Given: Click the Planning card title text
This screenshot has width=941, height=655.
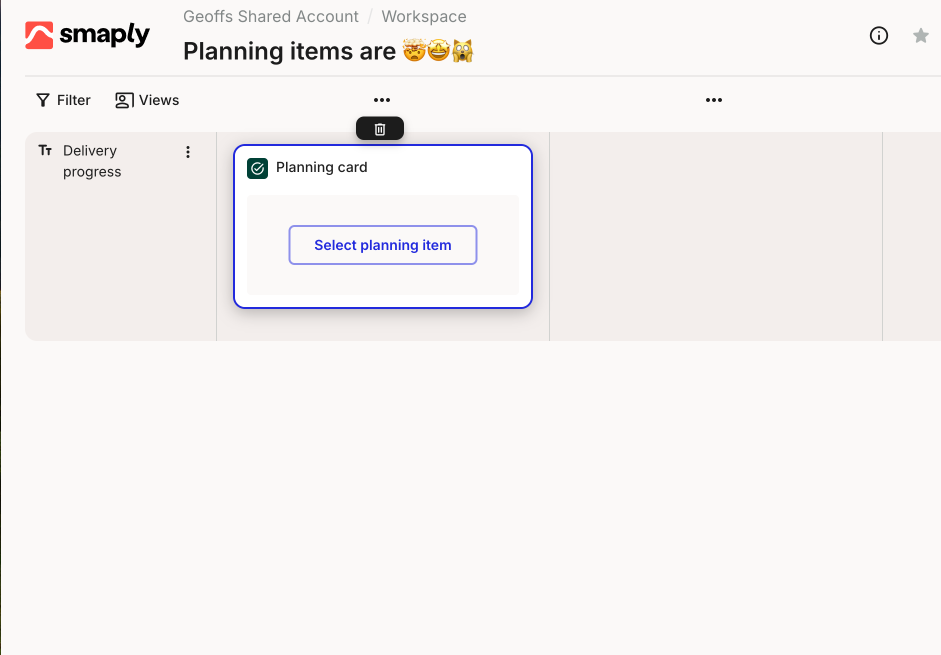Looking at the screenshot, I should click(x=322, y=168).
